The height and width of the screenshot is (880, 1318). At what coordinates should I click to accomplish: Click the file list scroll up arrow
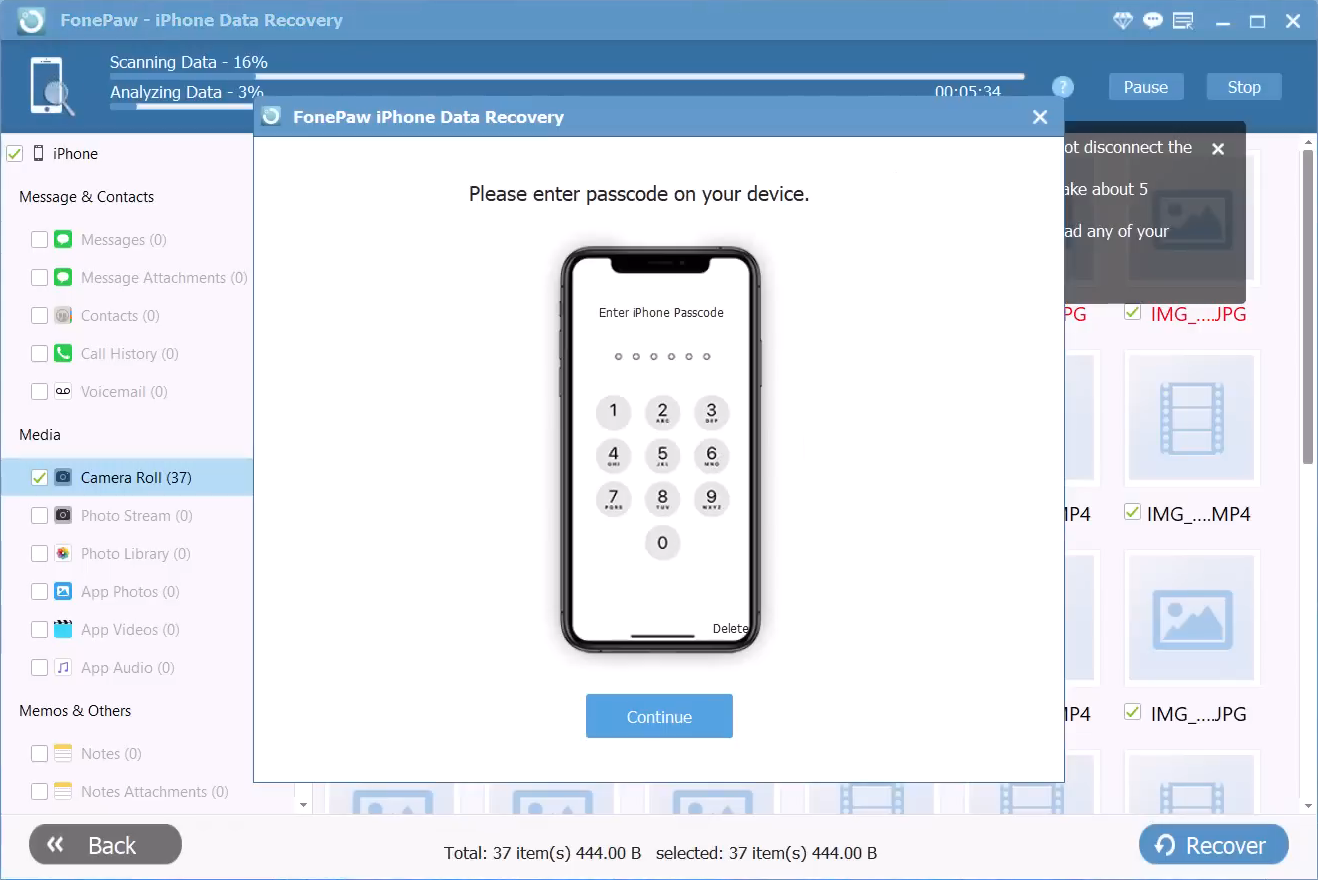pyautogui.click(x=1308, y=143)
